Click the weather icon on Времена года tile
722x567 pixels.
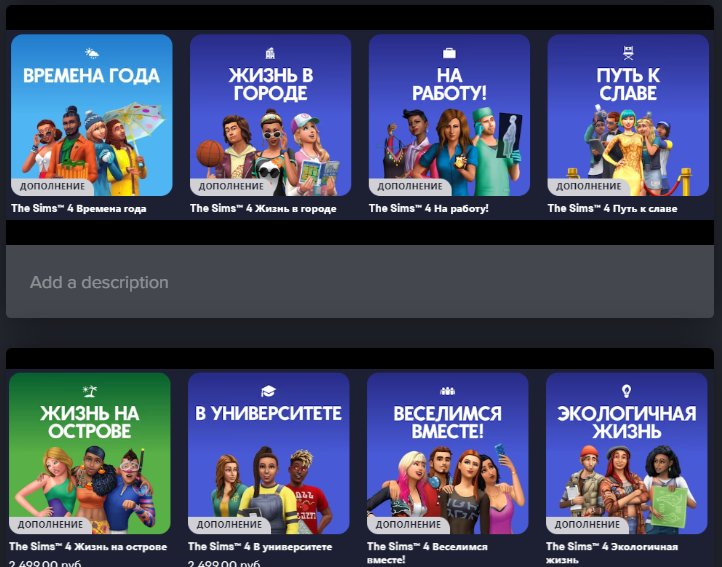92,52
